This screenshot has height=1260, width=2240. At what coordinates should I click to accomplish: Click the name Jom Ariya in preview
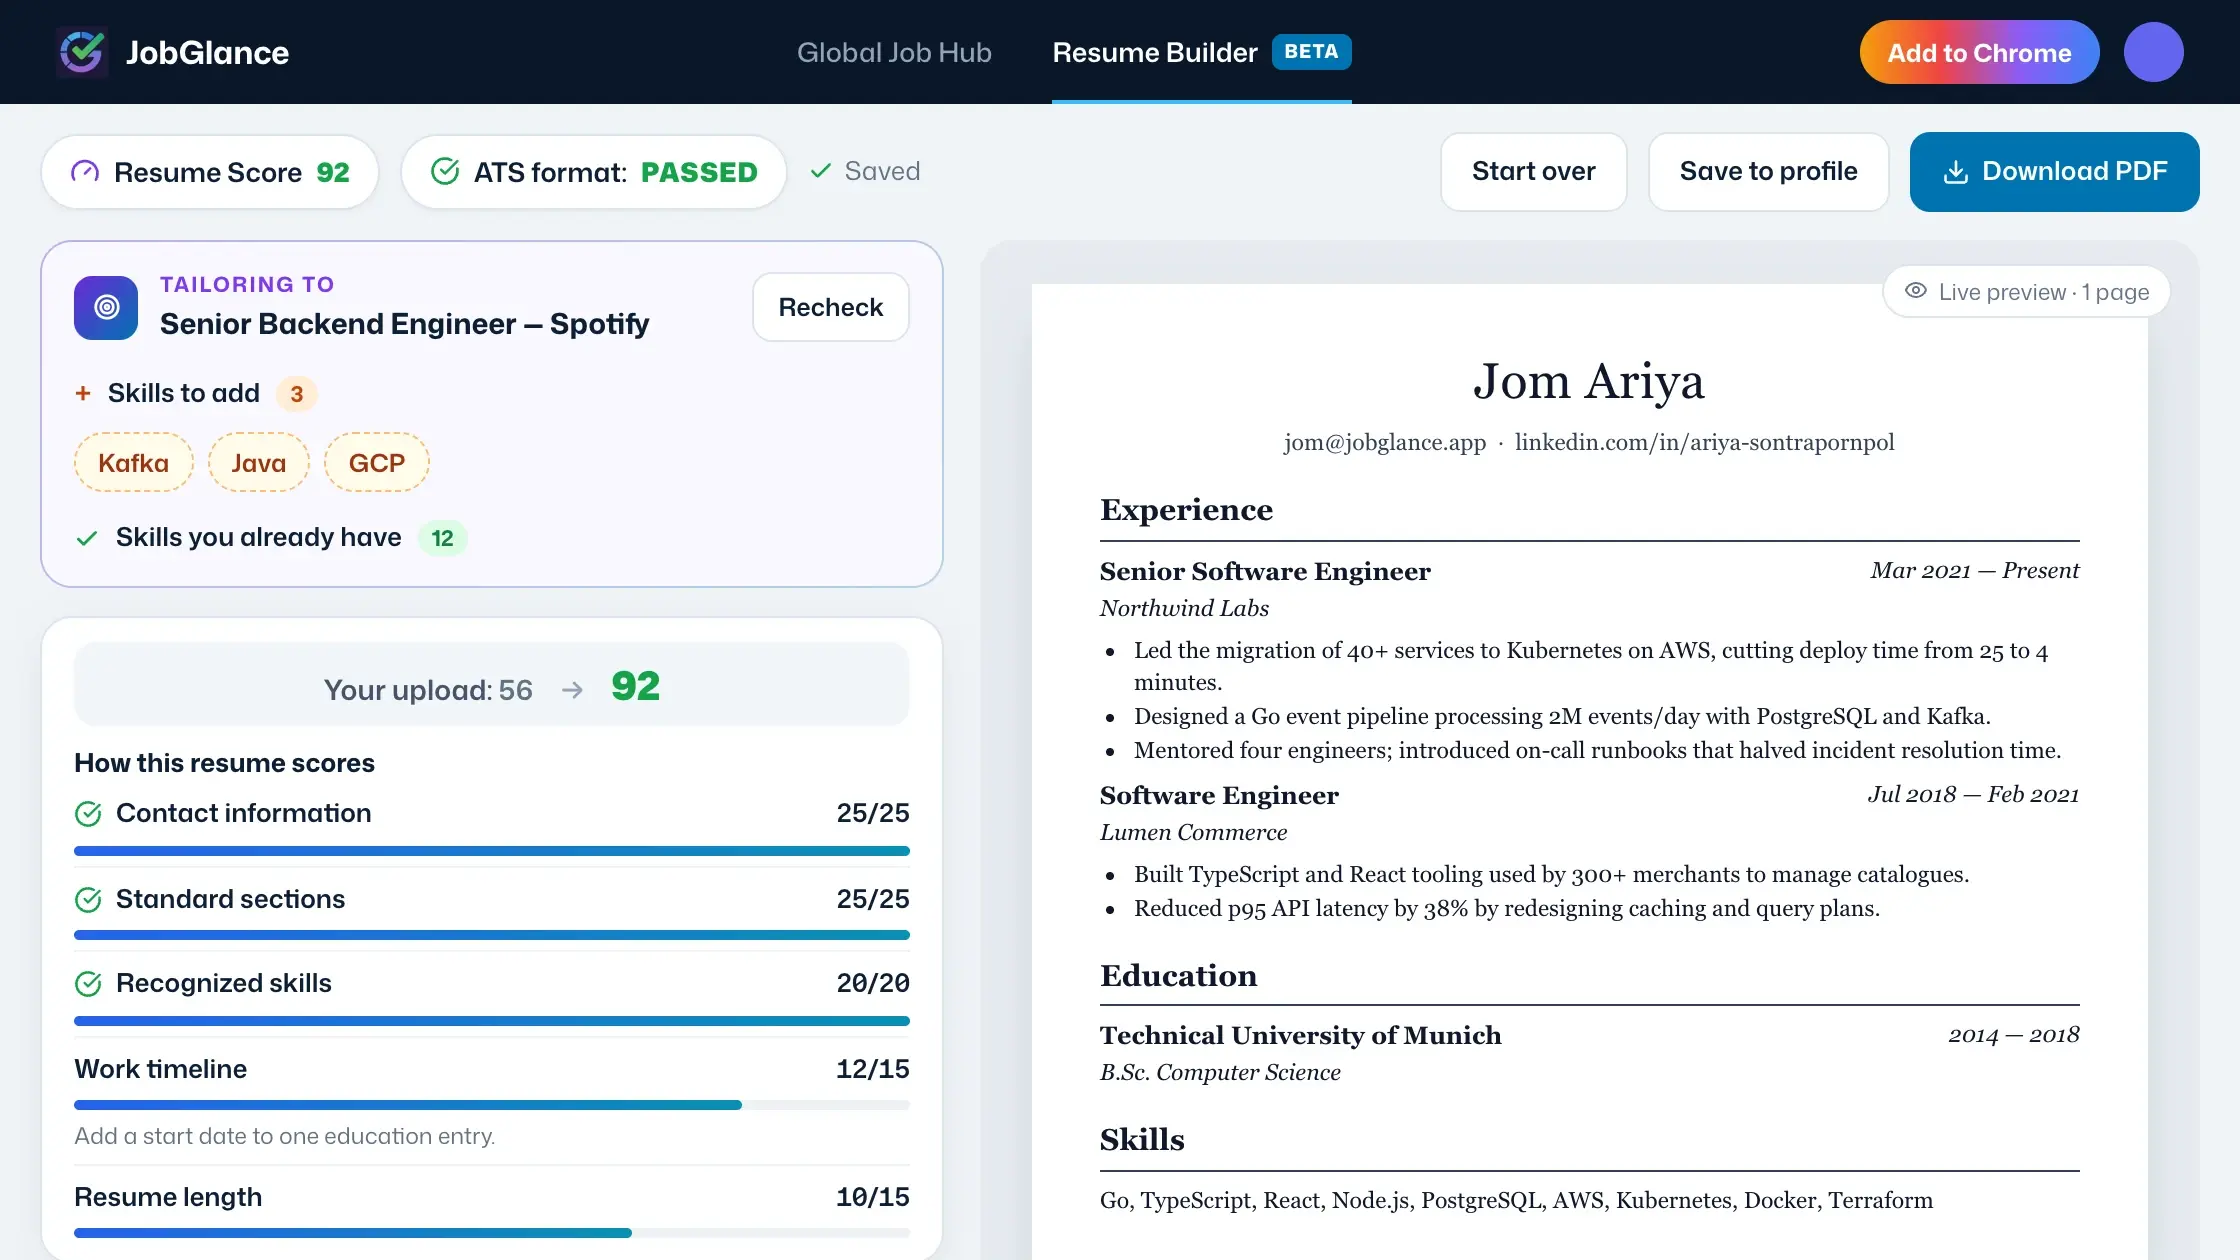pyautogui.click(x=1588, y=381)
